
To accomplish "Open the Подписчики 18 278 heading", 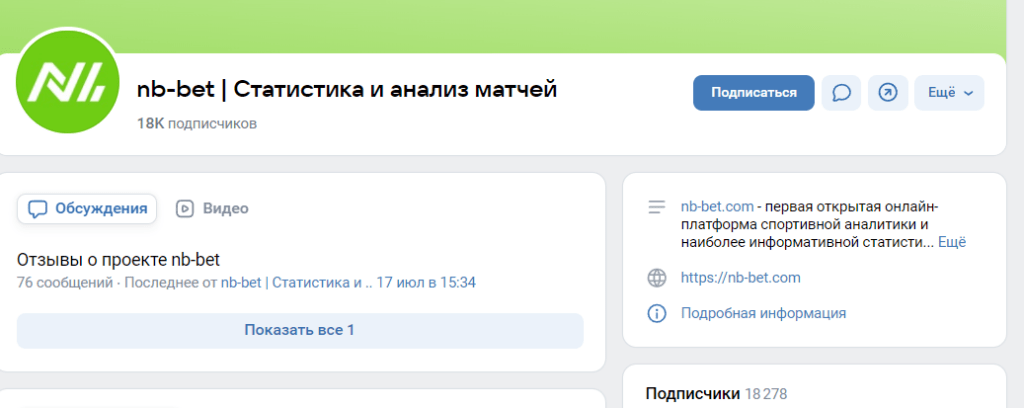I will coord(716,394).
